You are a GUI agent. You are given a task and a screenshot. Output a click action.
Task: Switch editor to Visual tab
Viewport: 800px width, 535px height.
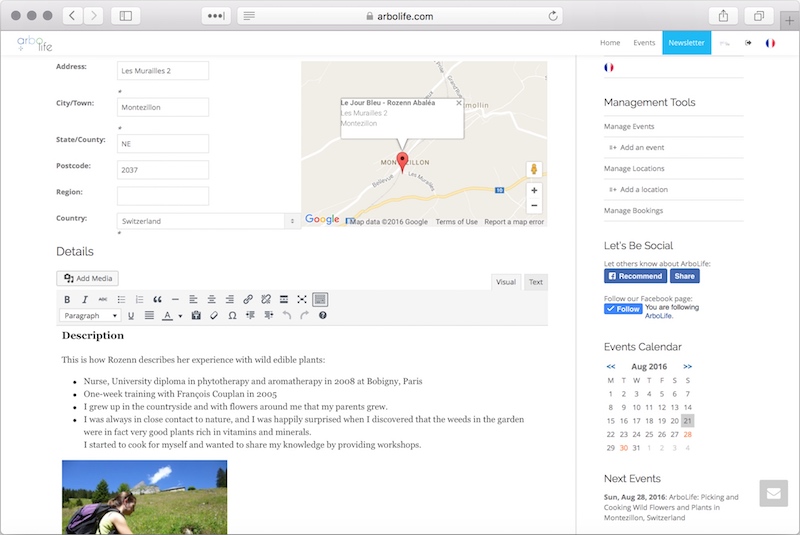(506, 282)
